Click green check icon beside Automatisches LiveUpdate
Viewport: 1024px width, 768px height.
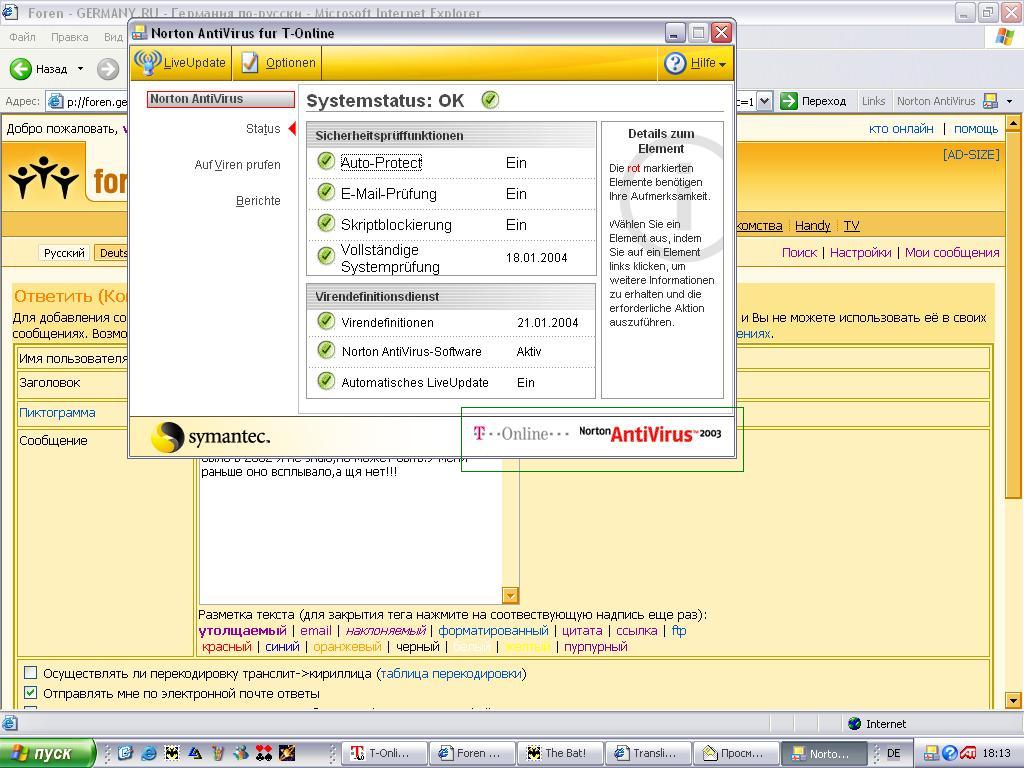(326, 380)
